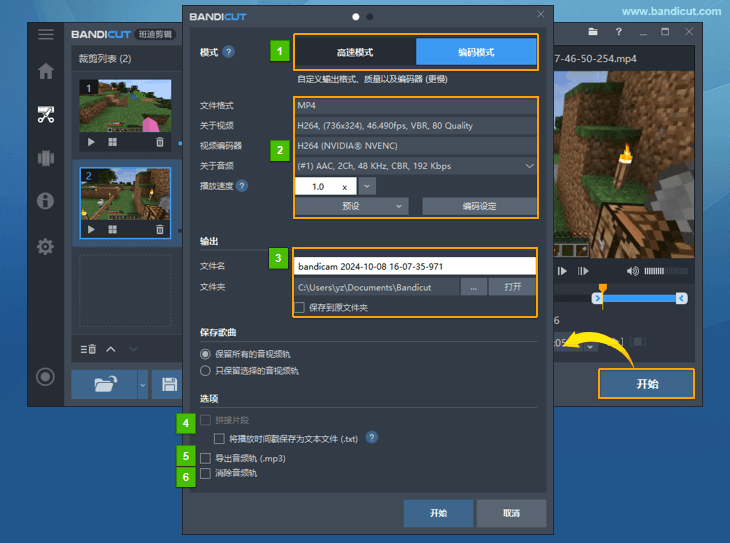This screenshot has width=730, height=543.
Task: Delete segment 2 with its trash icon
Action: coord(160,229)
